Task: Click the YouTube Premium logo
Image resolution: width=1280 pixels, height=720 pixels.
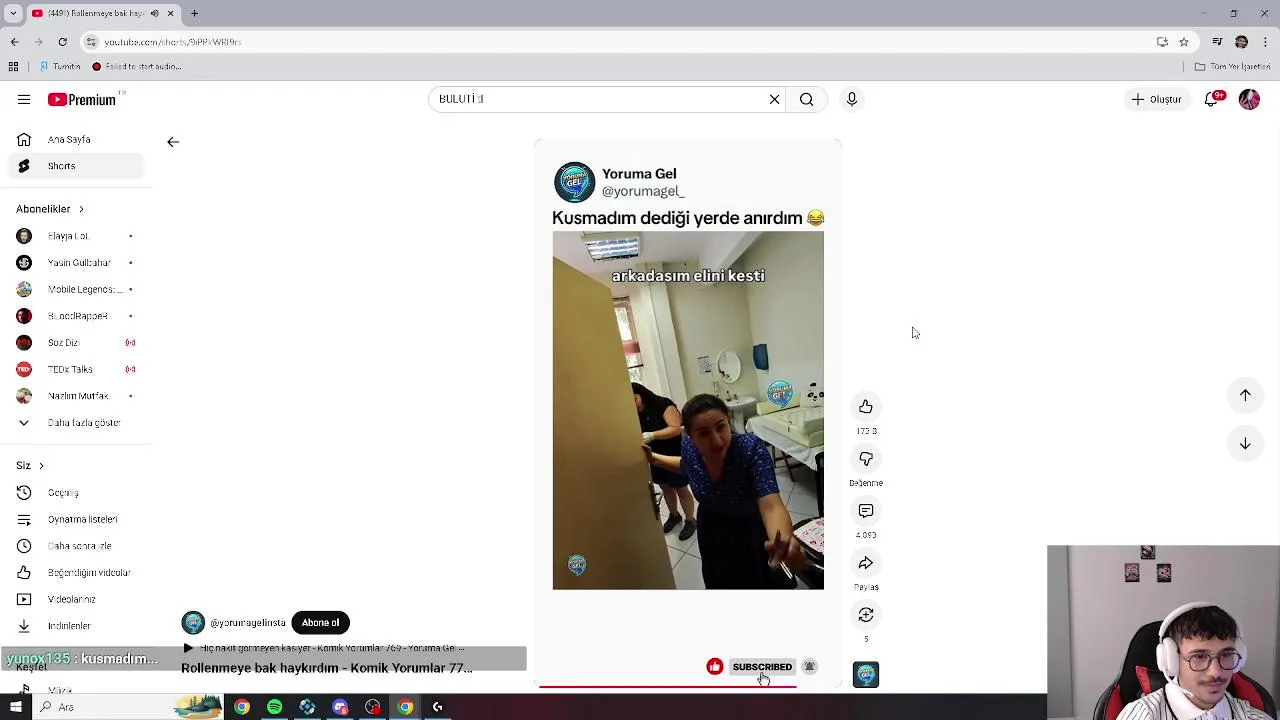Action: click(82, 99)
